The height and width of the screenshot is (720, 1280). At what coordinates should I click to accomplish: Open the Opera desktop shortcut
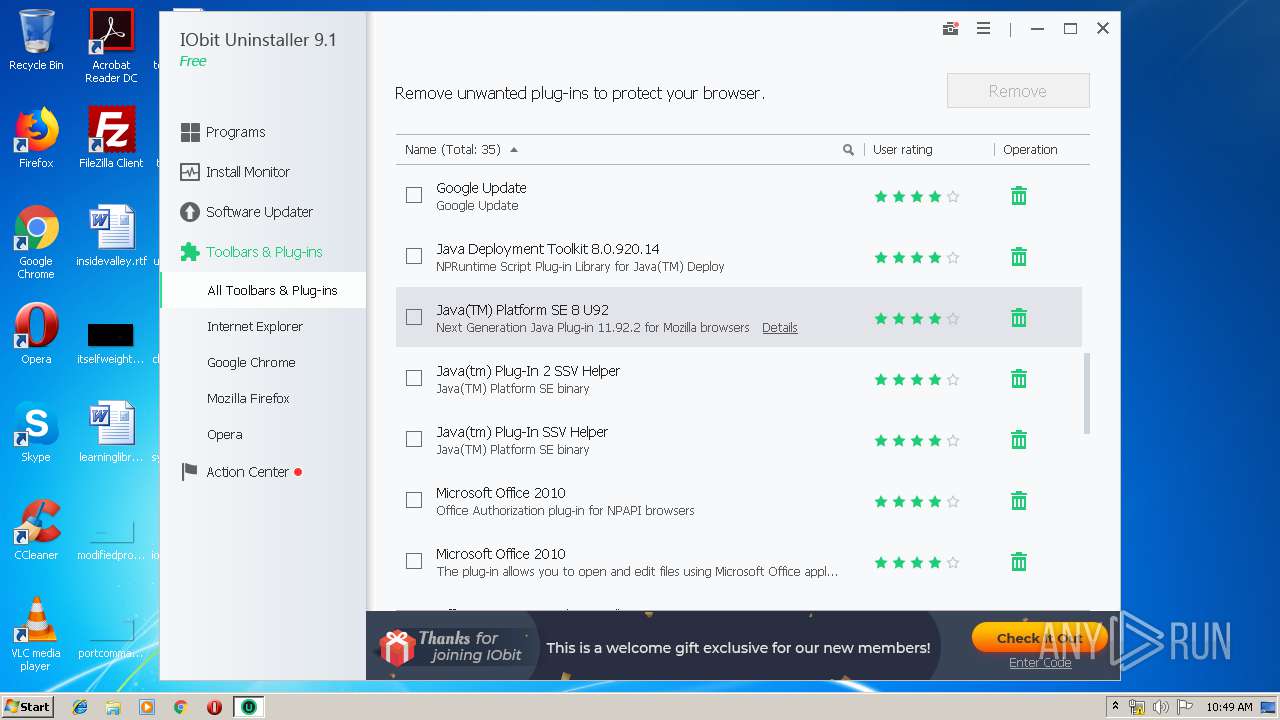[x=36, y=334]
